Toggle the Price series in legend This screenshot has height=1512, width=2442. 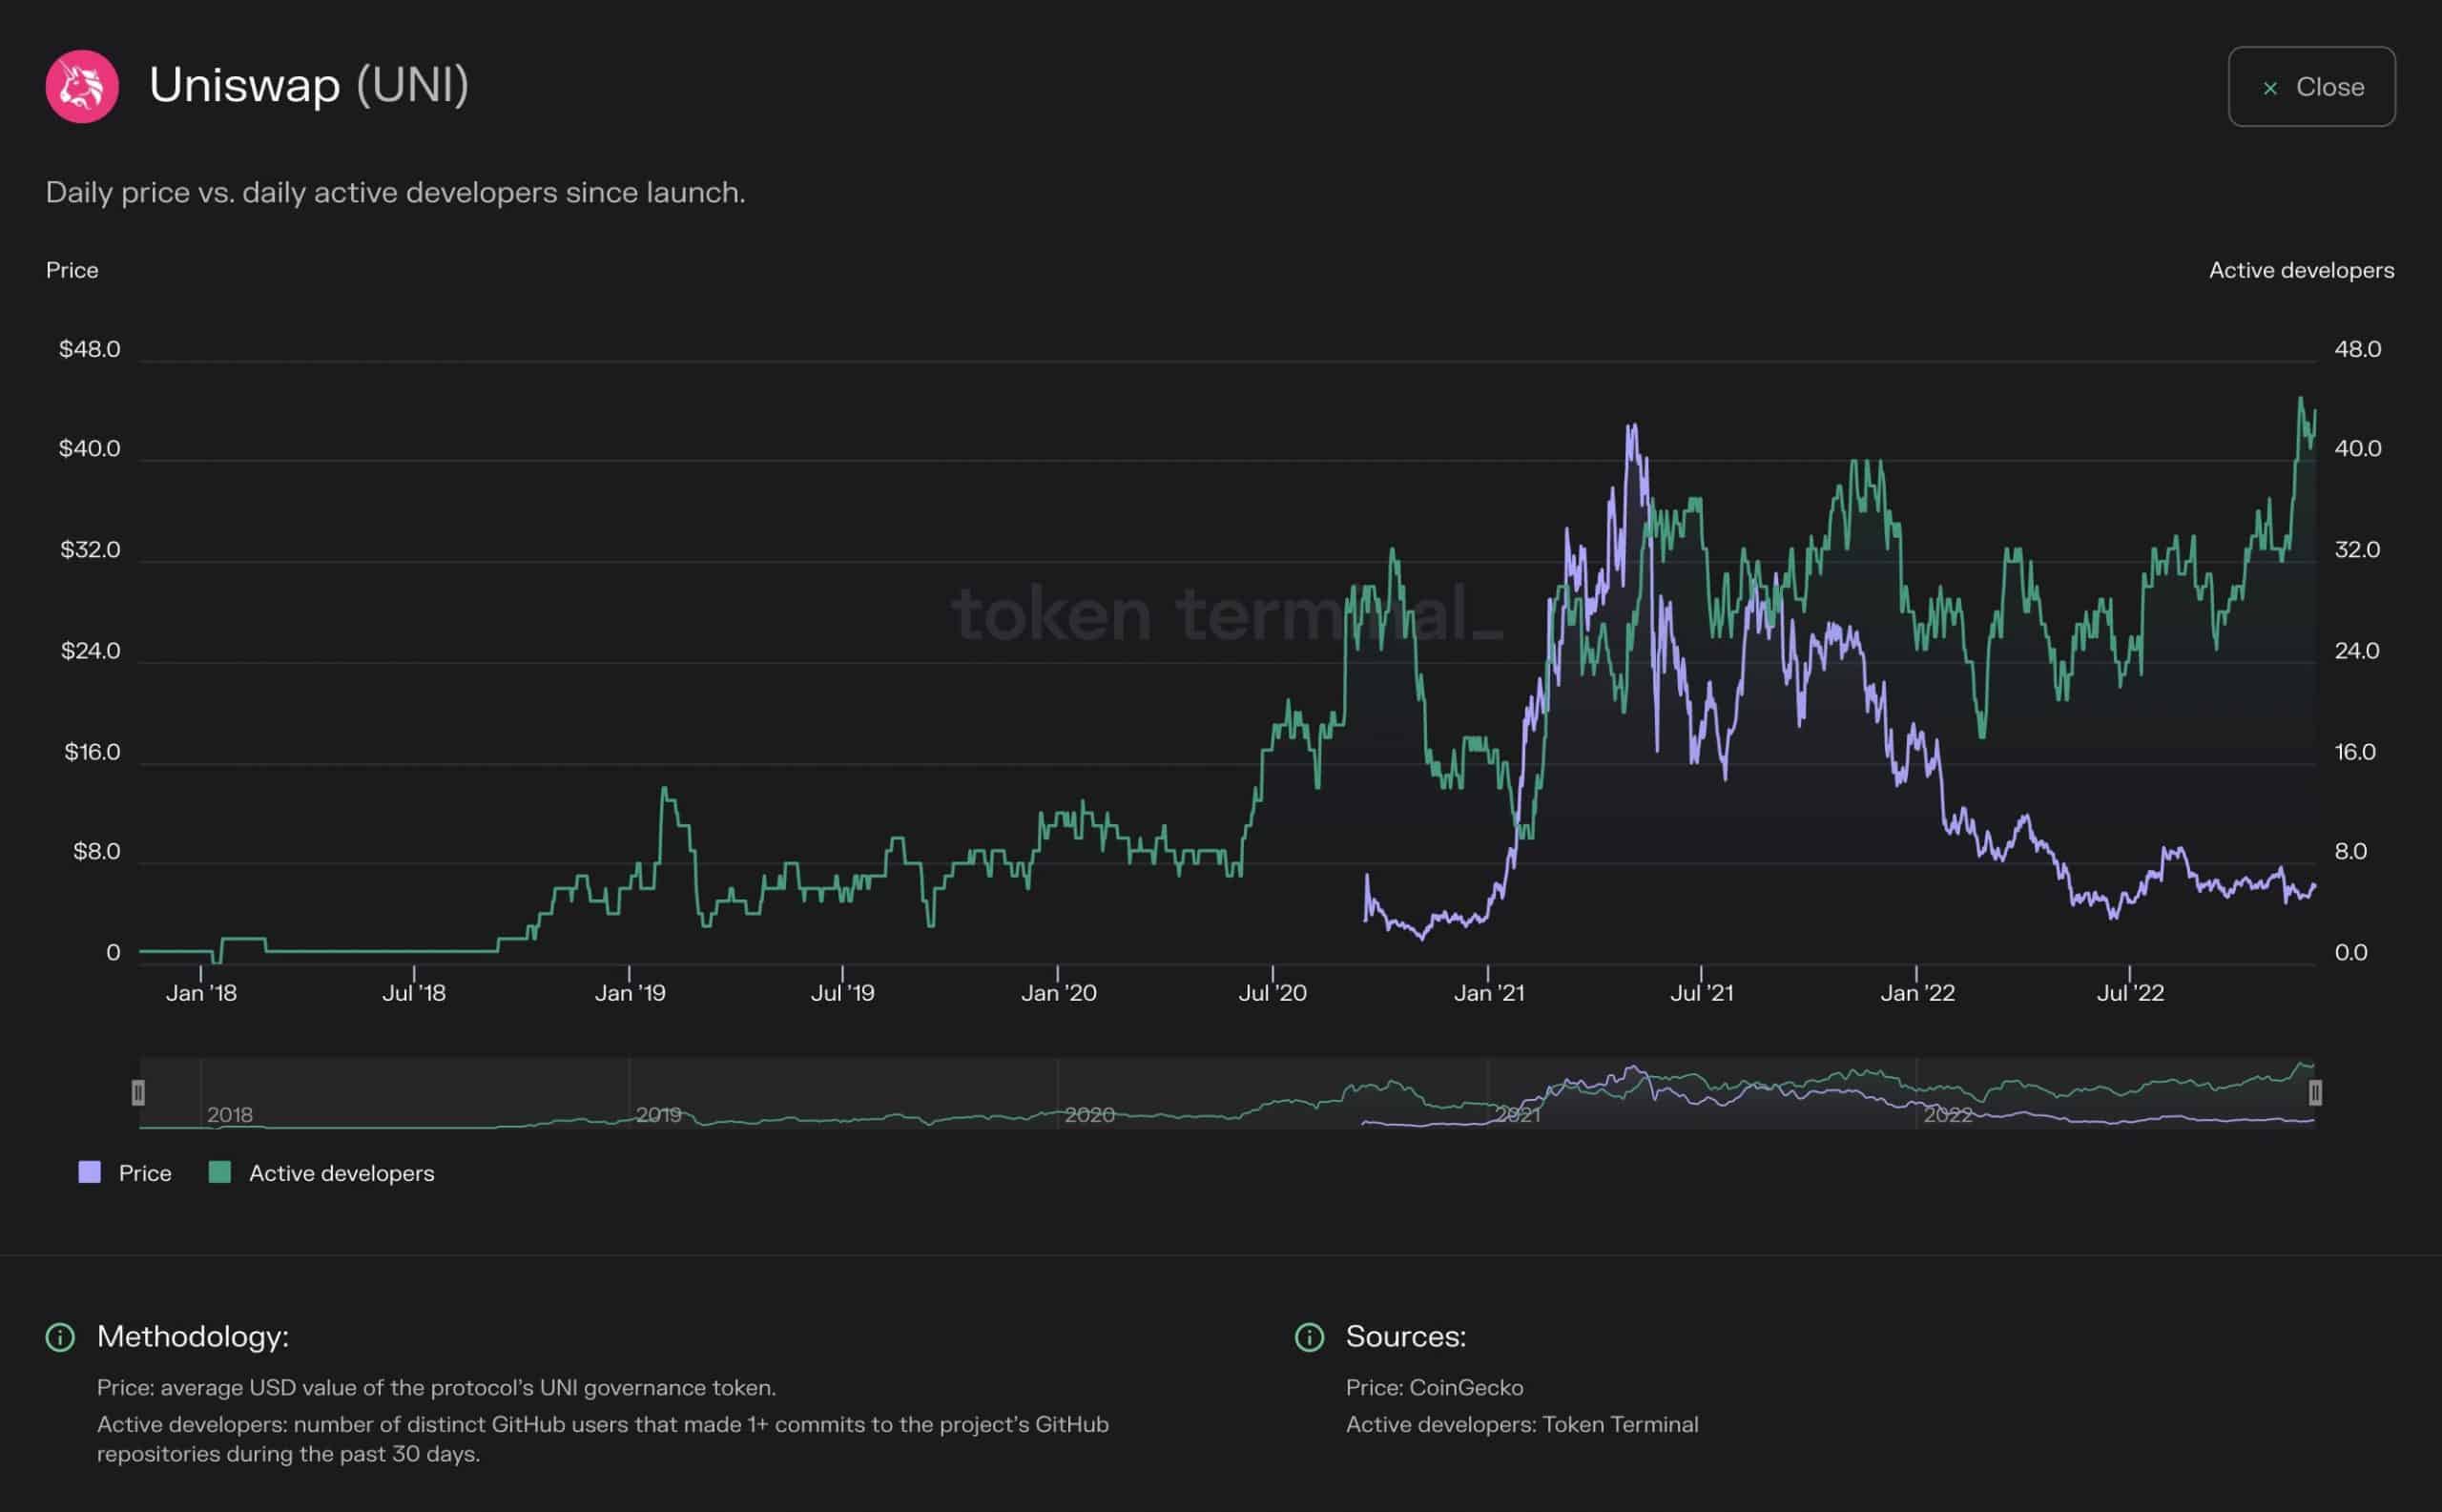click(144, 1173)
